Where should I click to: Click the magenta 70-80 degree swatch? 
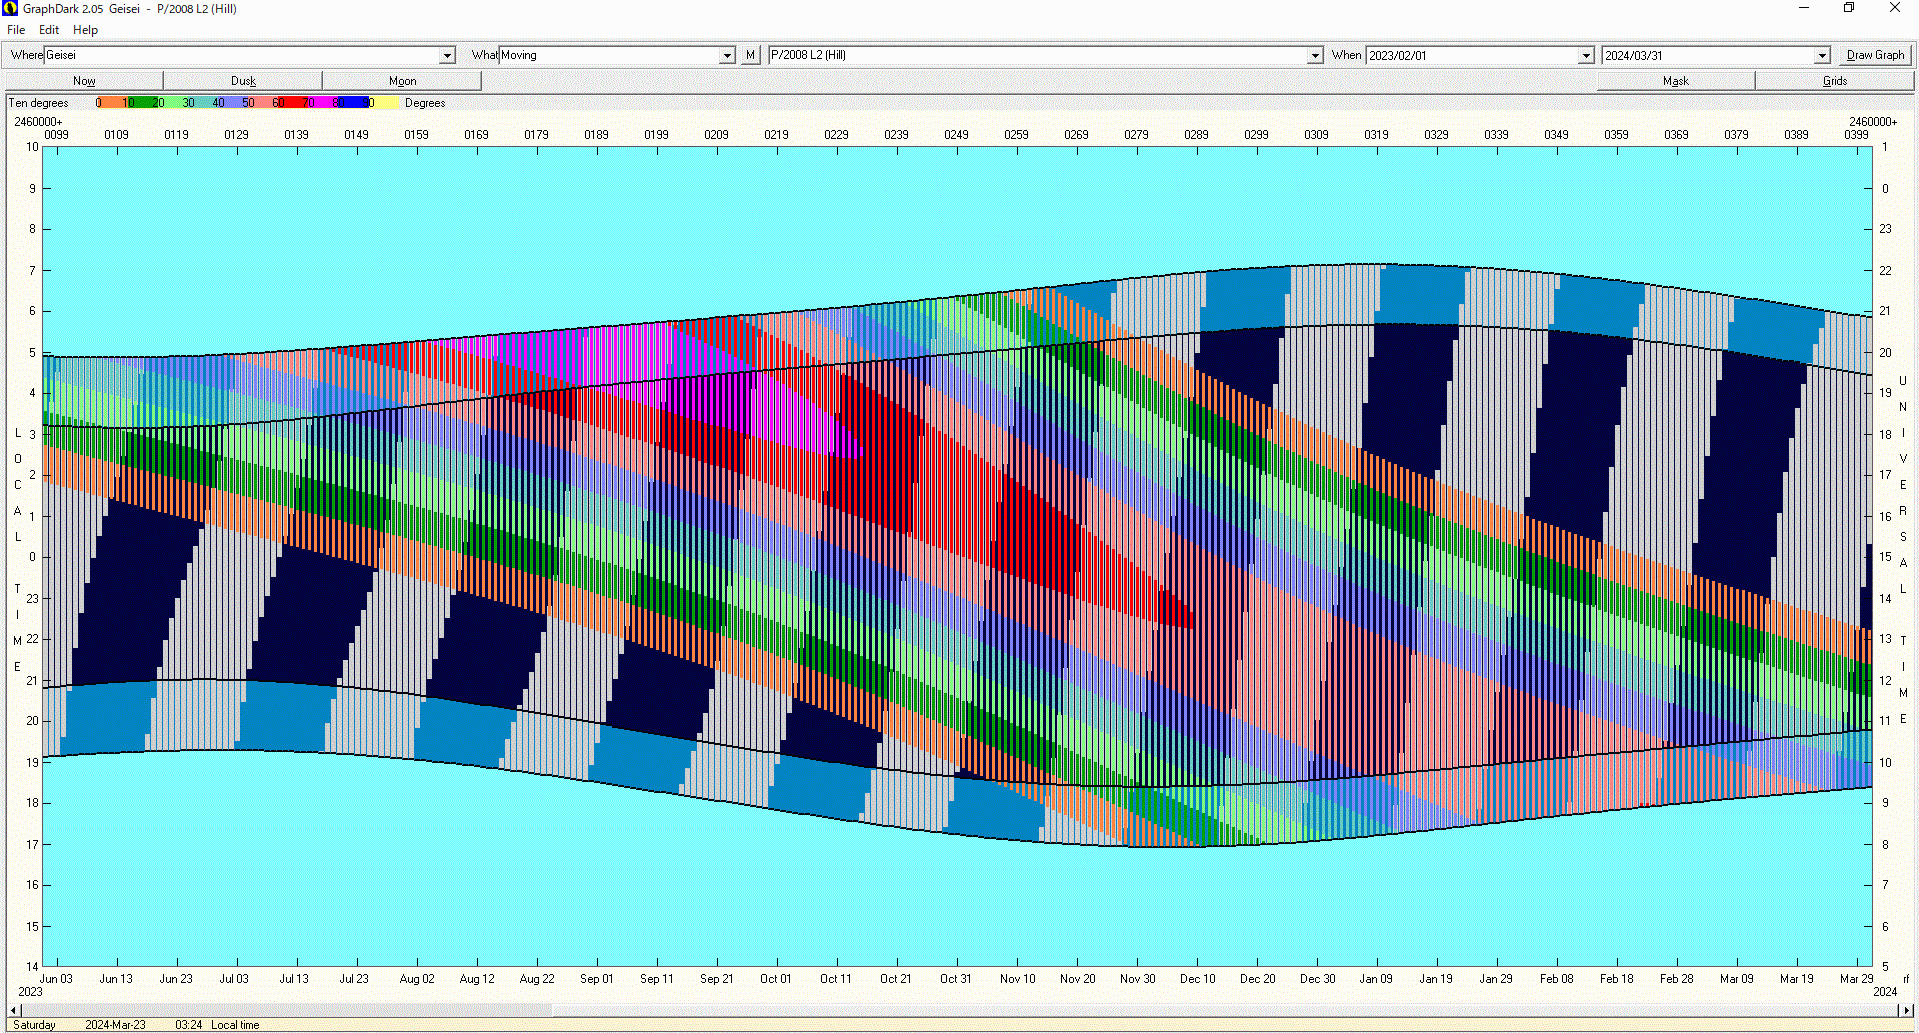(x=321, y=103)
